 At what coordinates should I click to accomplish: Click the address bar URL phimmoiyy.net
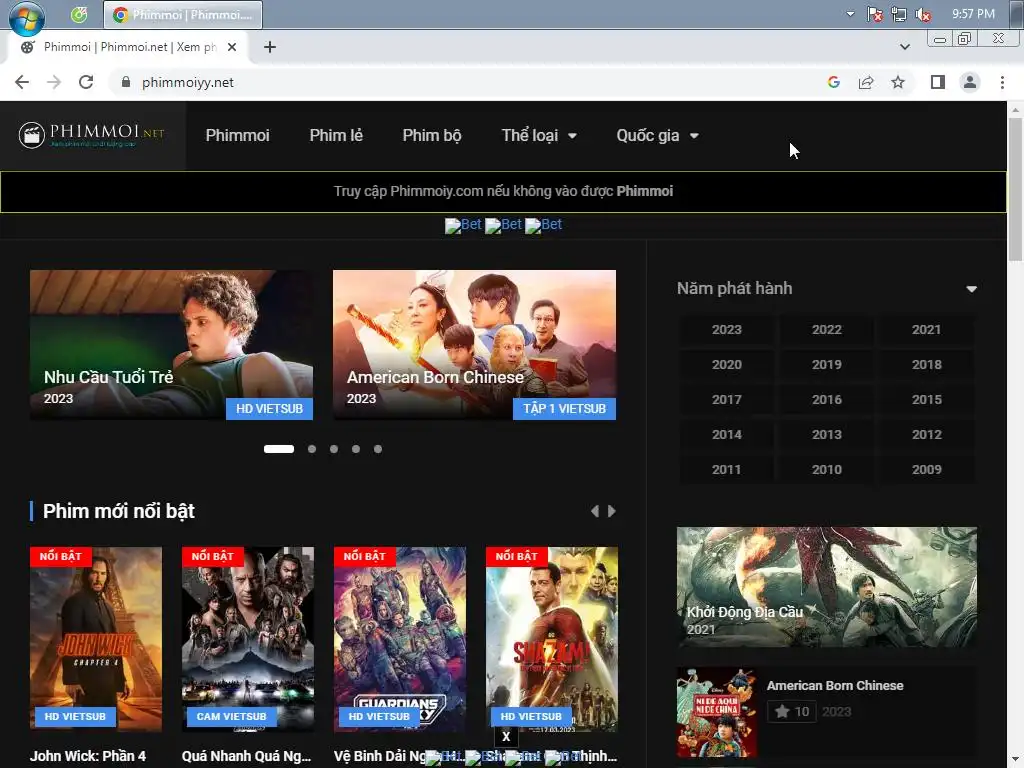(x=188, y=82)
